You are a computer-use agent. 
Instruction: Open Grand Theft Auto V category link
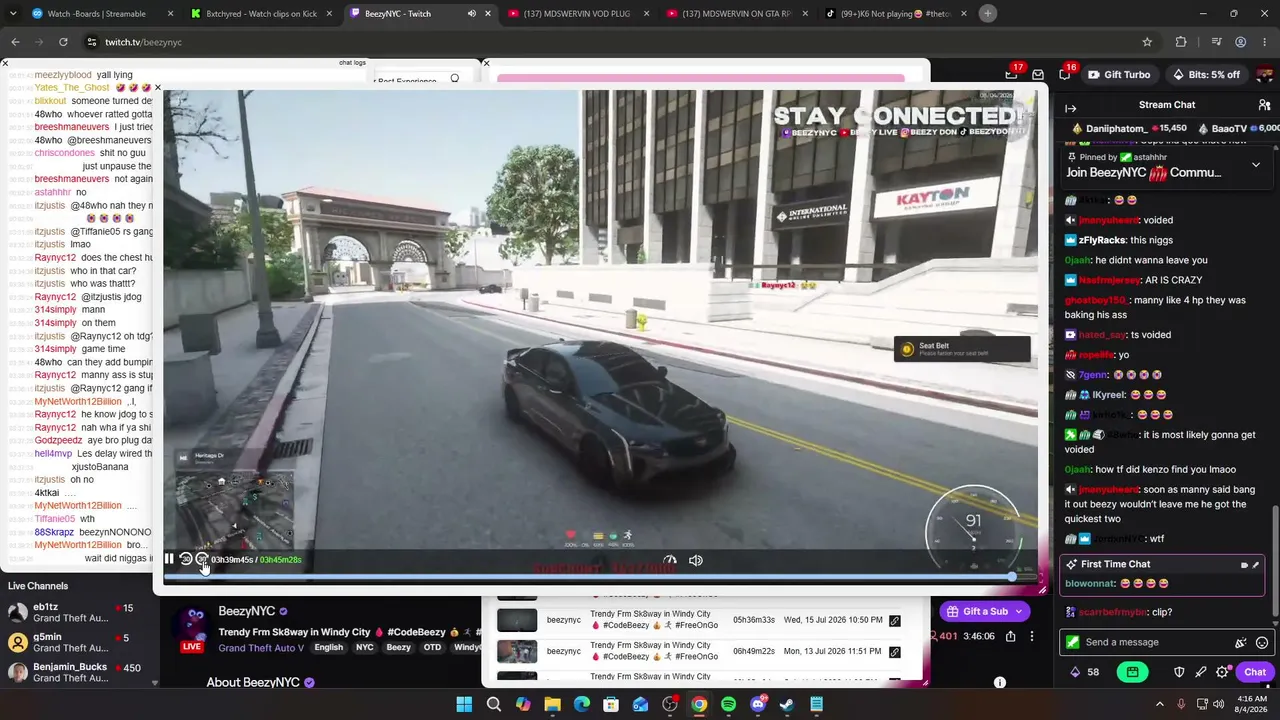point(262,648)
